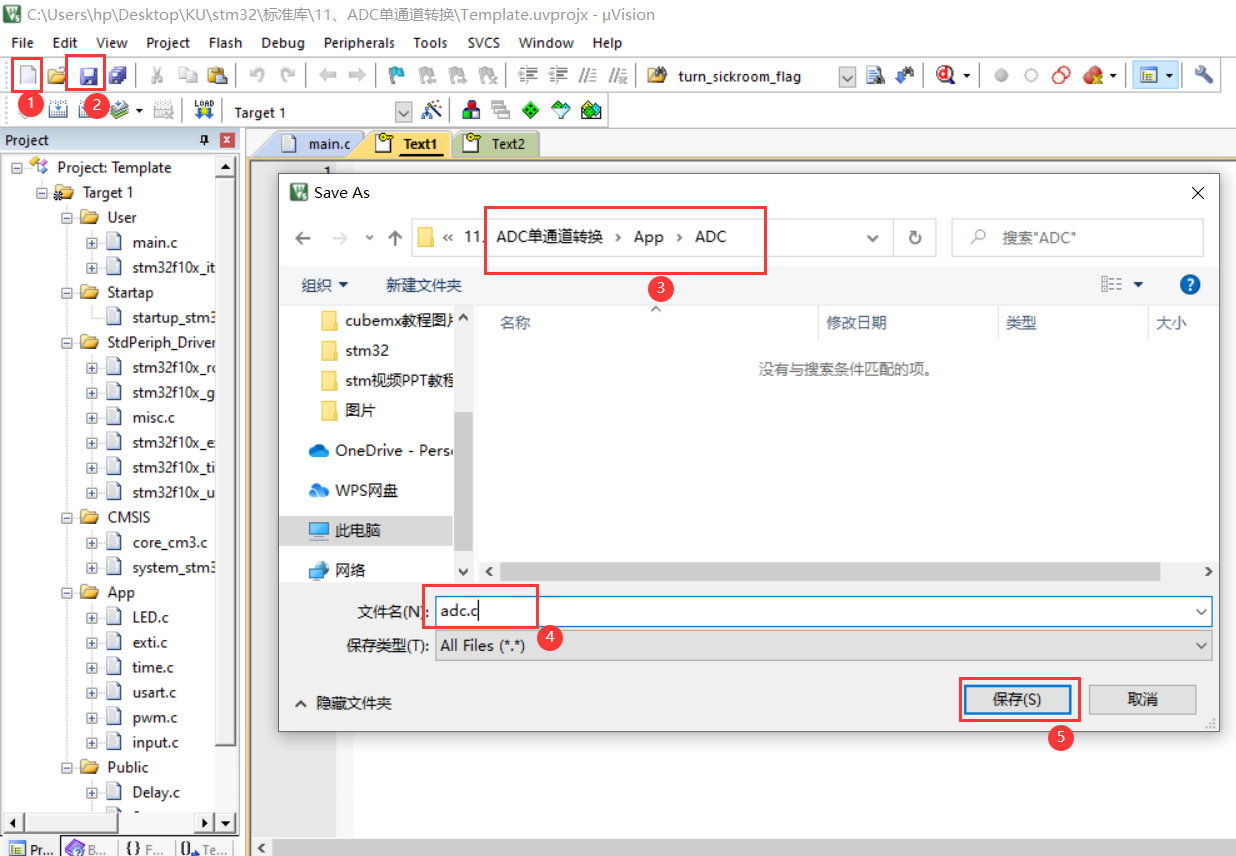Click the Indent selection icon

pos(528,76)
